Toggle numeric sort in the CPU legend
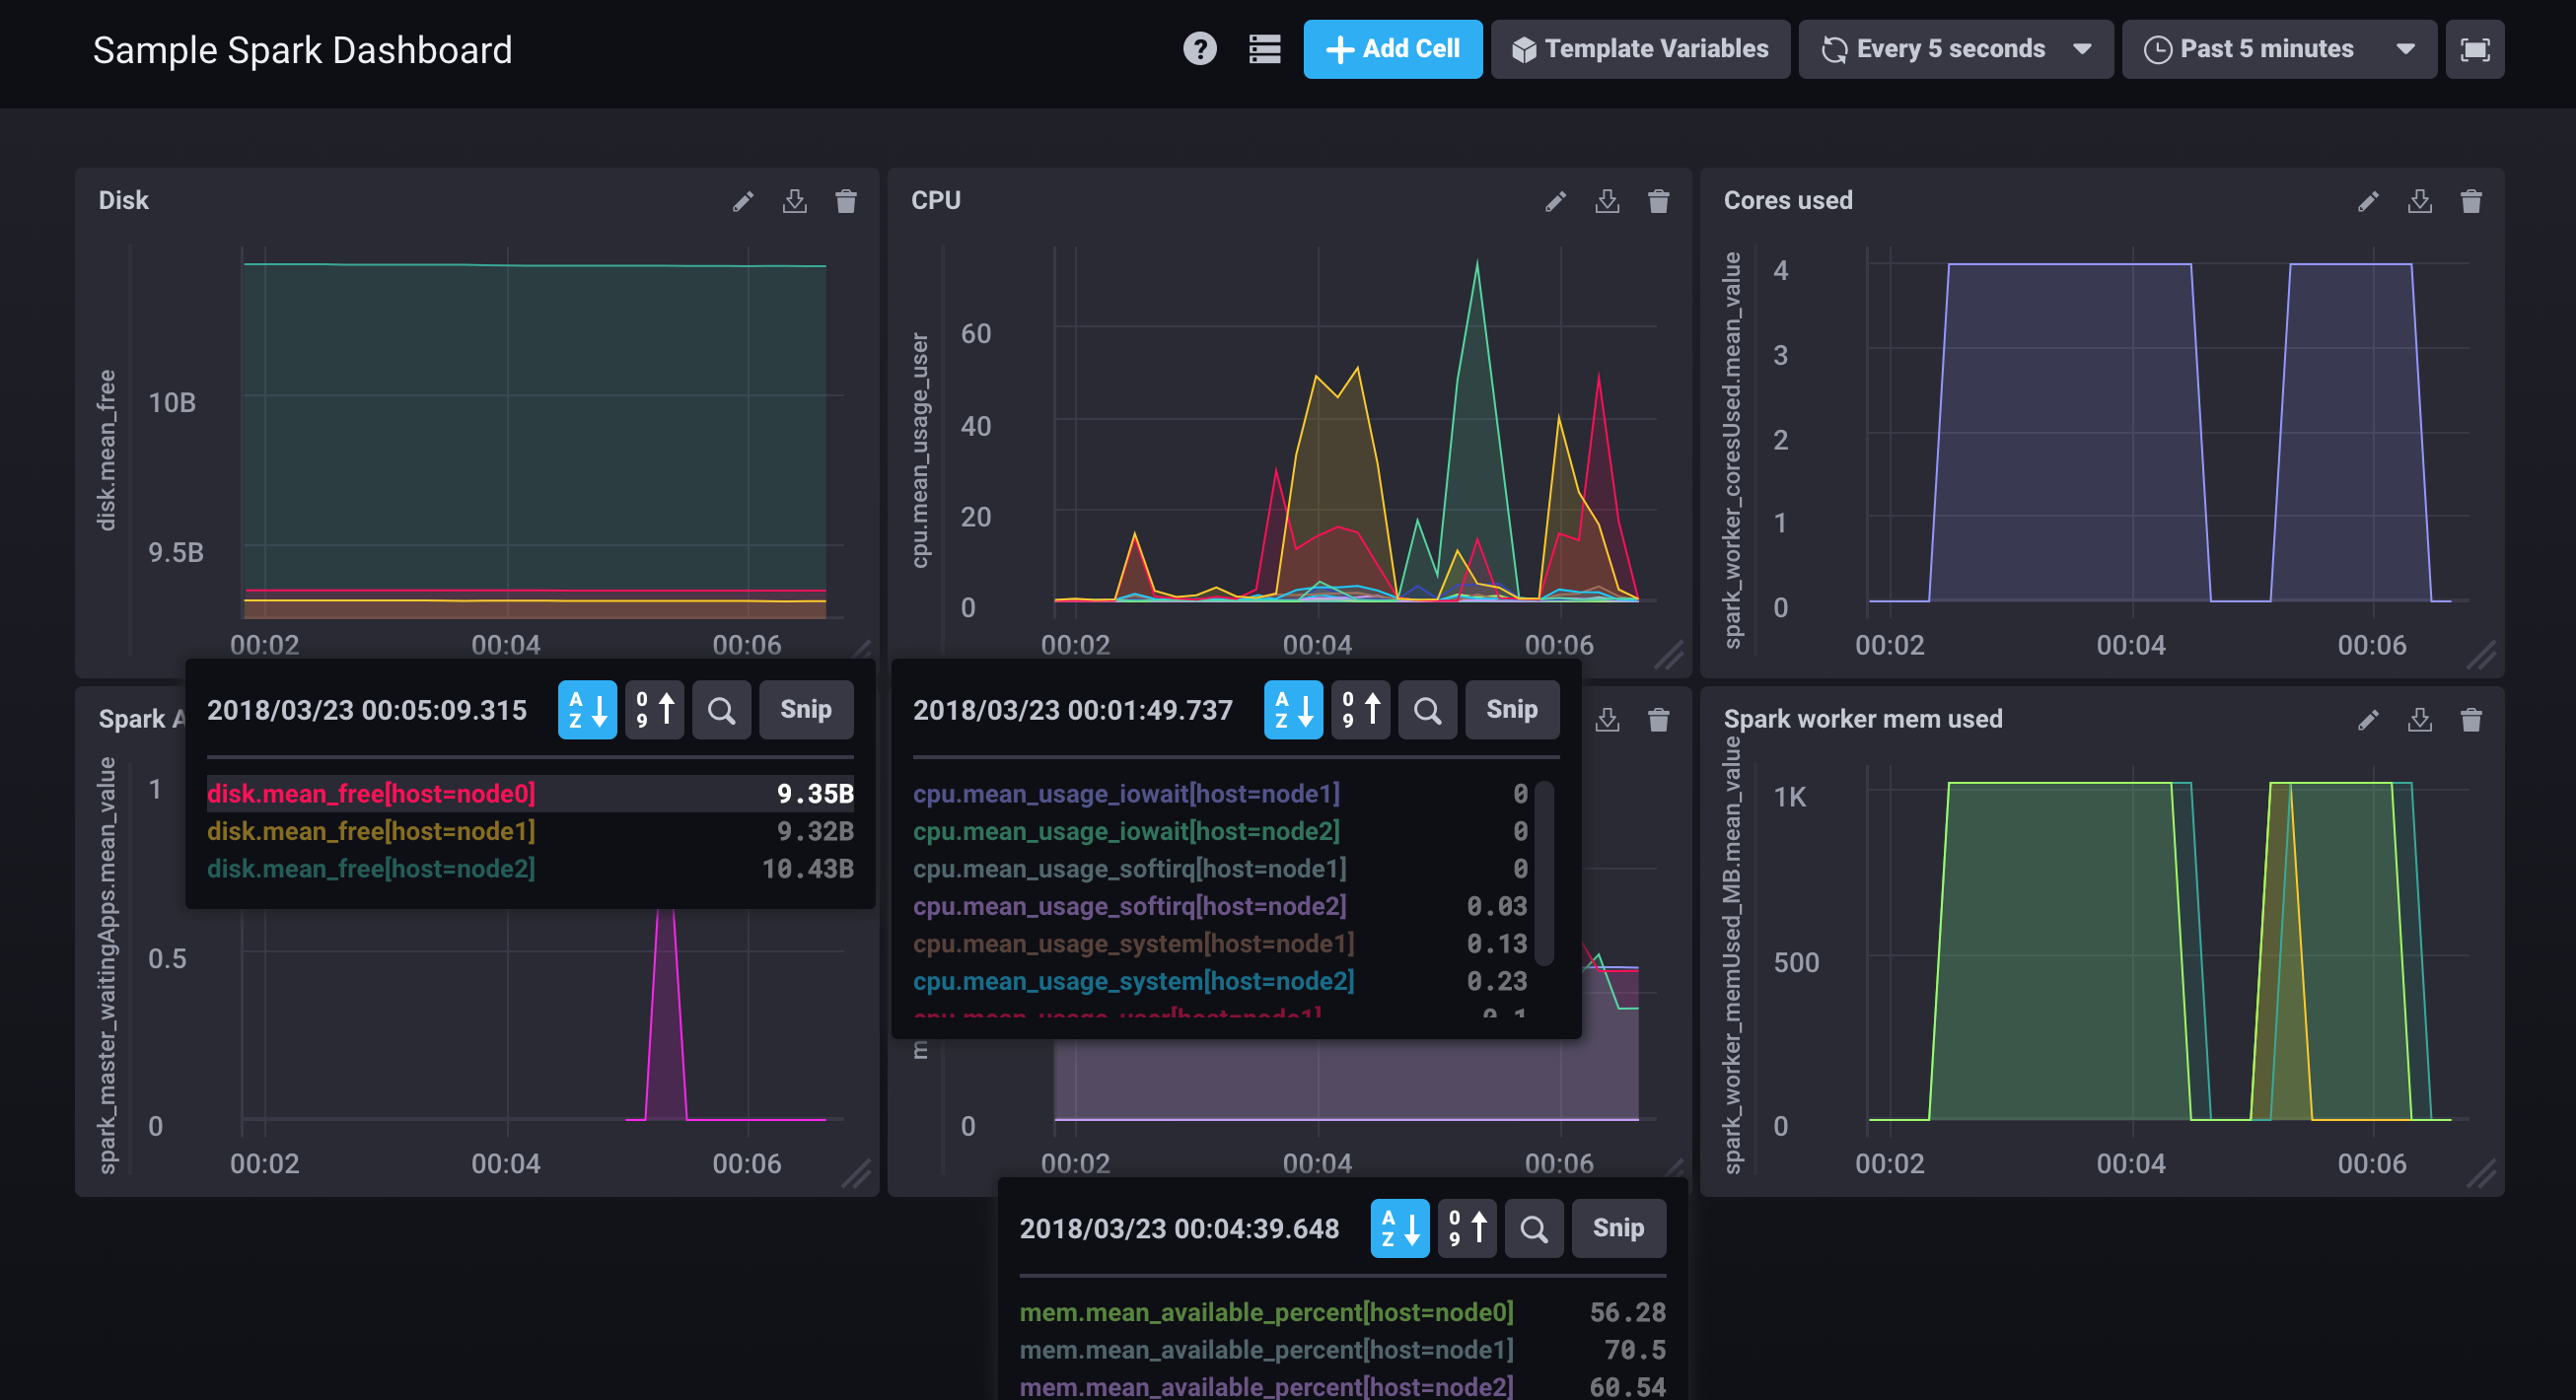2576x1400 pixels. click(x=1360, y=710)
